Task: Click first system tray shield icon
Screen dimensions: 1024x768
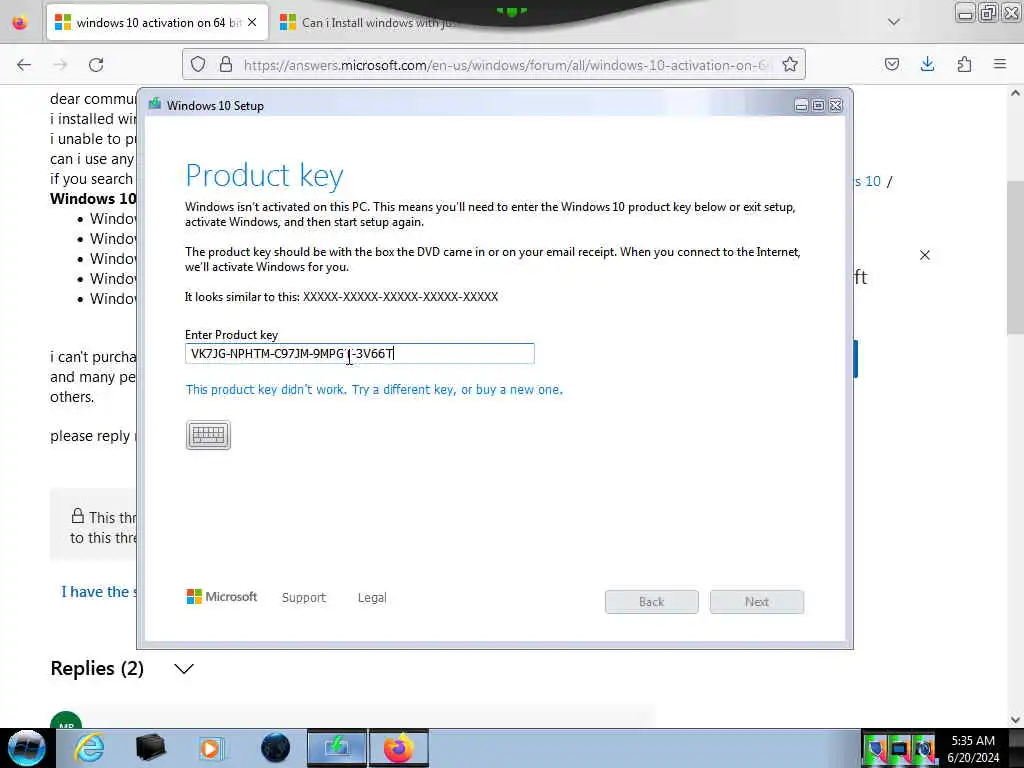Action: pyautogui.click(x=876, y=748)
